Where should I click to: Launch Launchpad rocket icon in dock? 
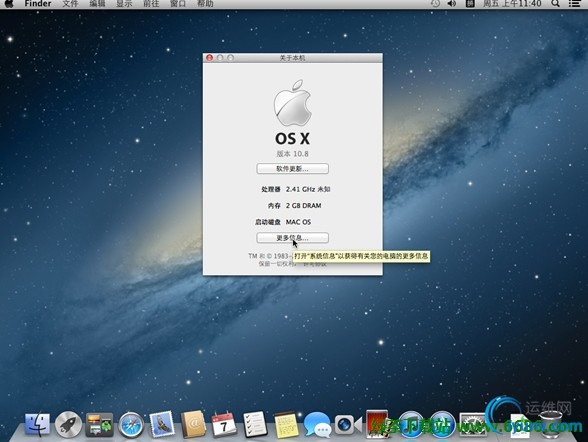click(x=68, y=425)
